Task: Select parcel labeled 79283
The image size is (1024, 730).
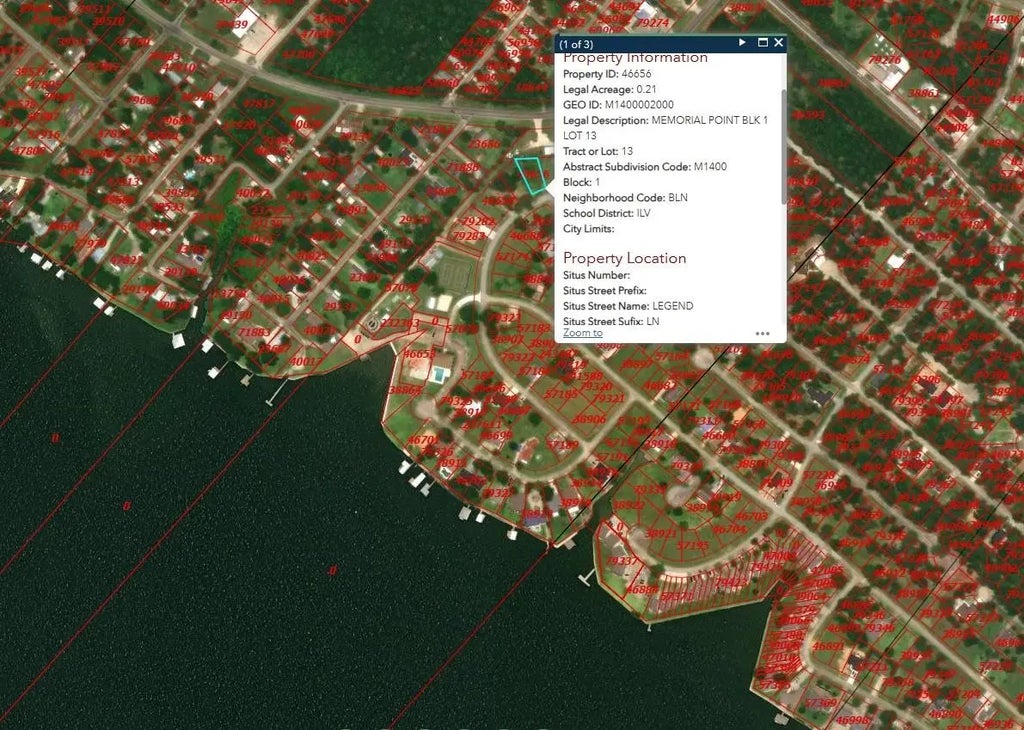Action: tap(467, 237)
